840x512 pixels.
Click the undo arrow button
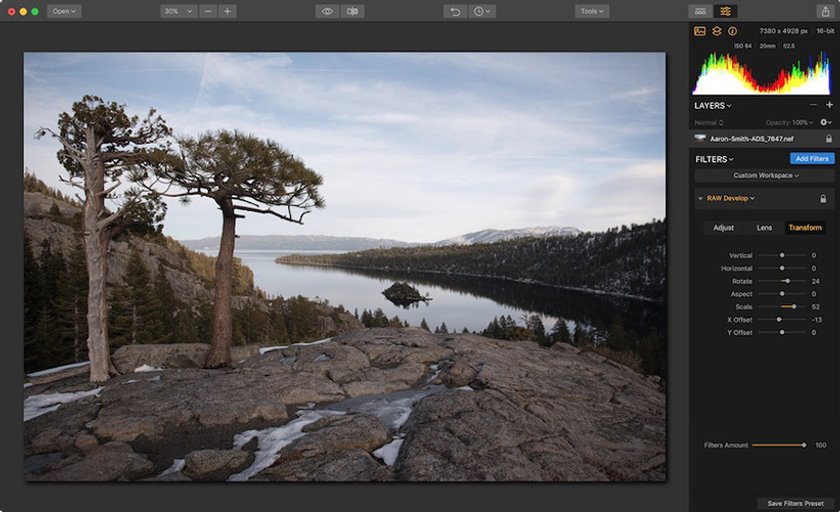pos(455,11)
